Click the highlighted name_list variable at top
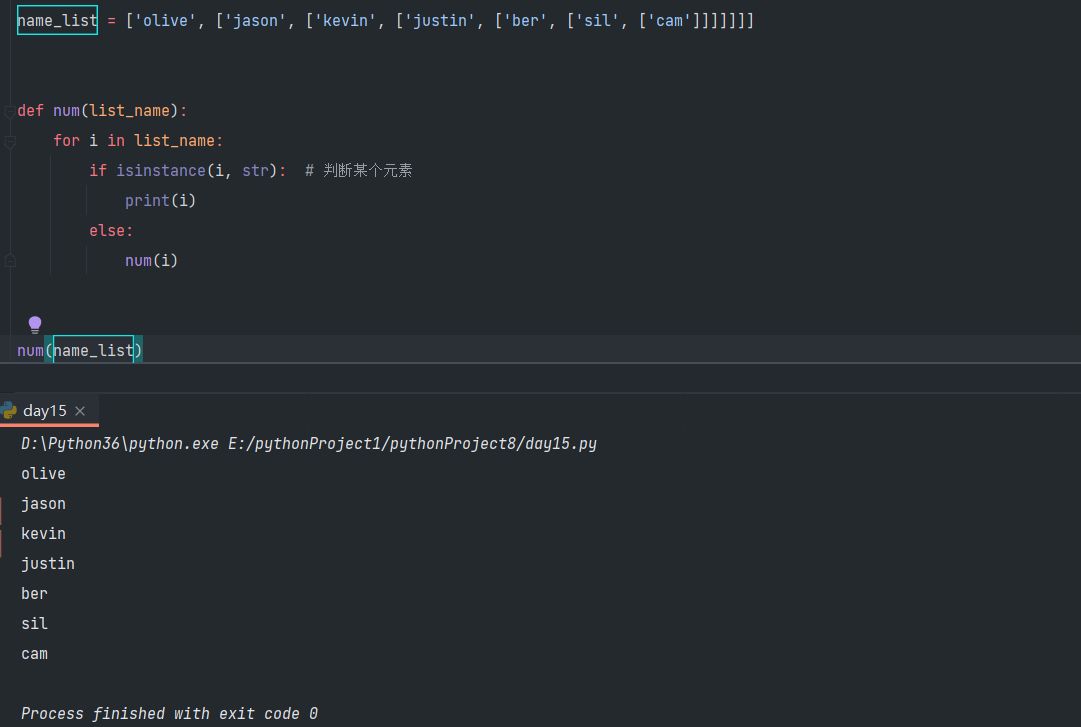Viewport: 1081px width, 727px height. tap(57, 20)
